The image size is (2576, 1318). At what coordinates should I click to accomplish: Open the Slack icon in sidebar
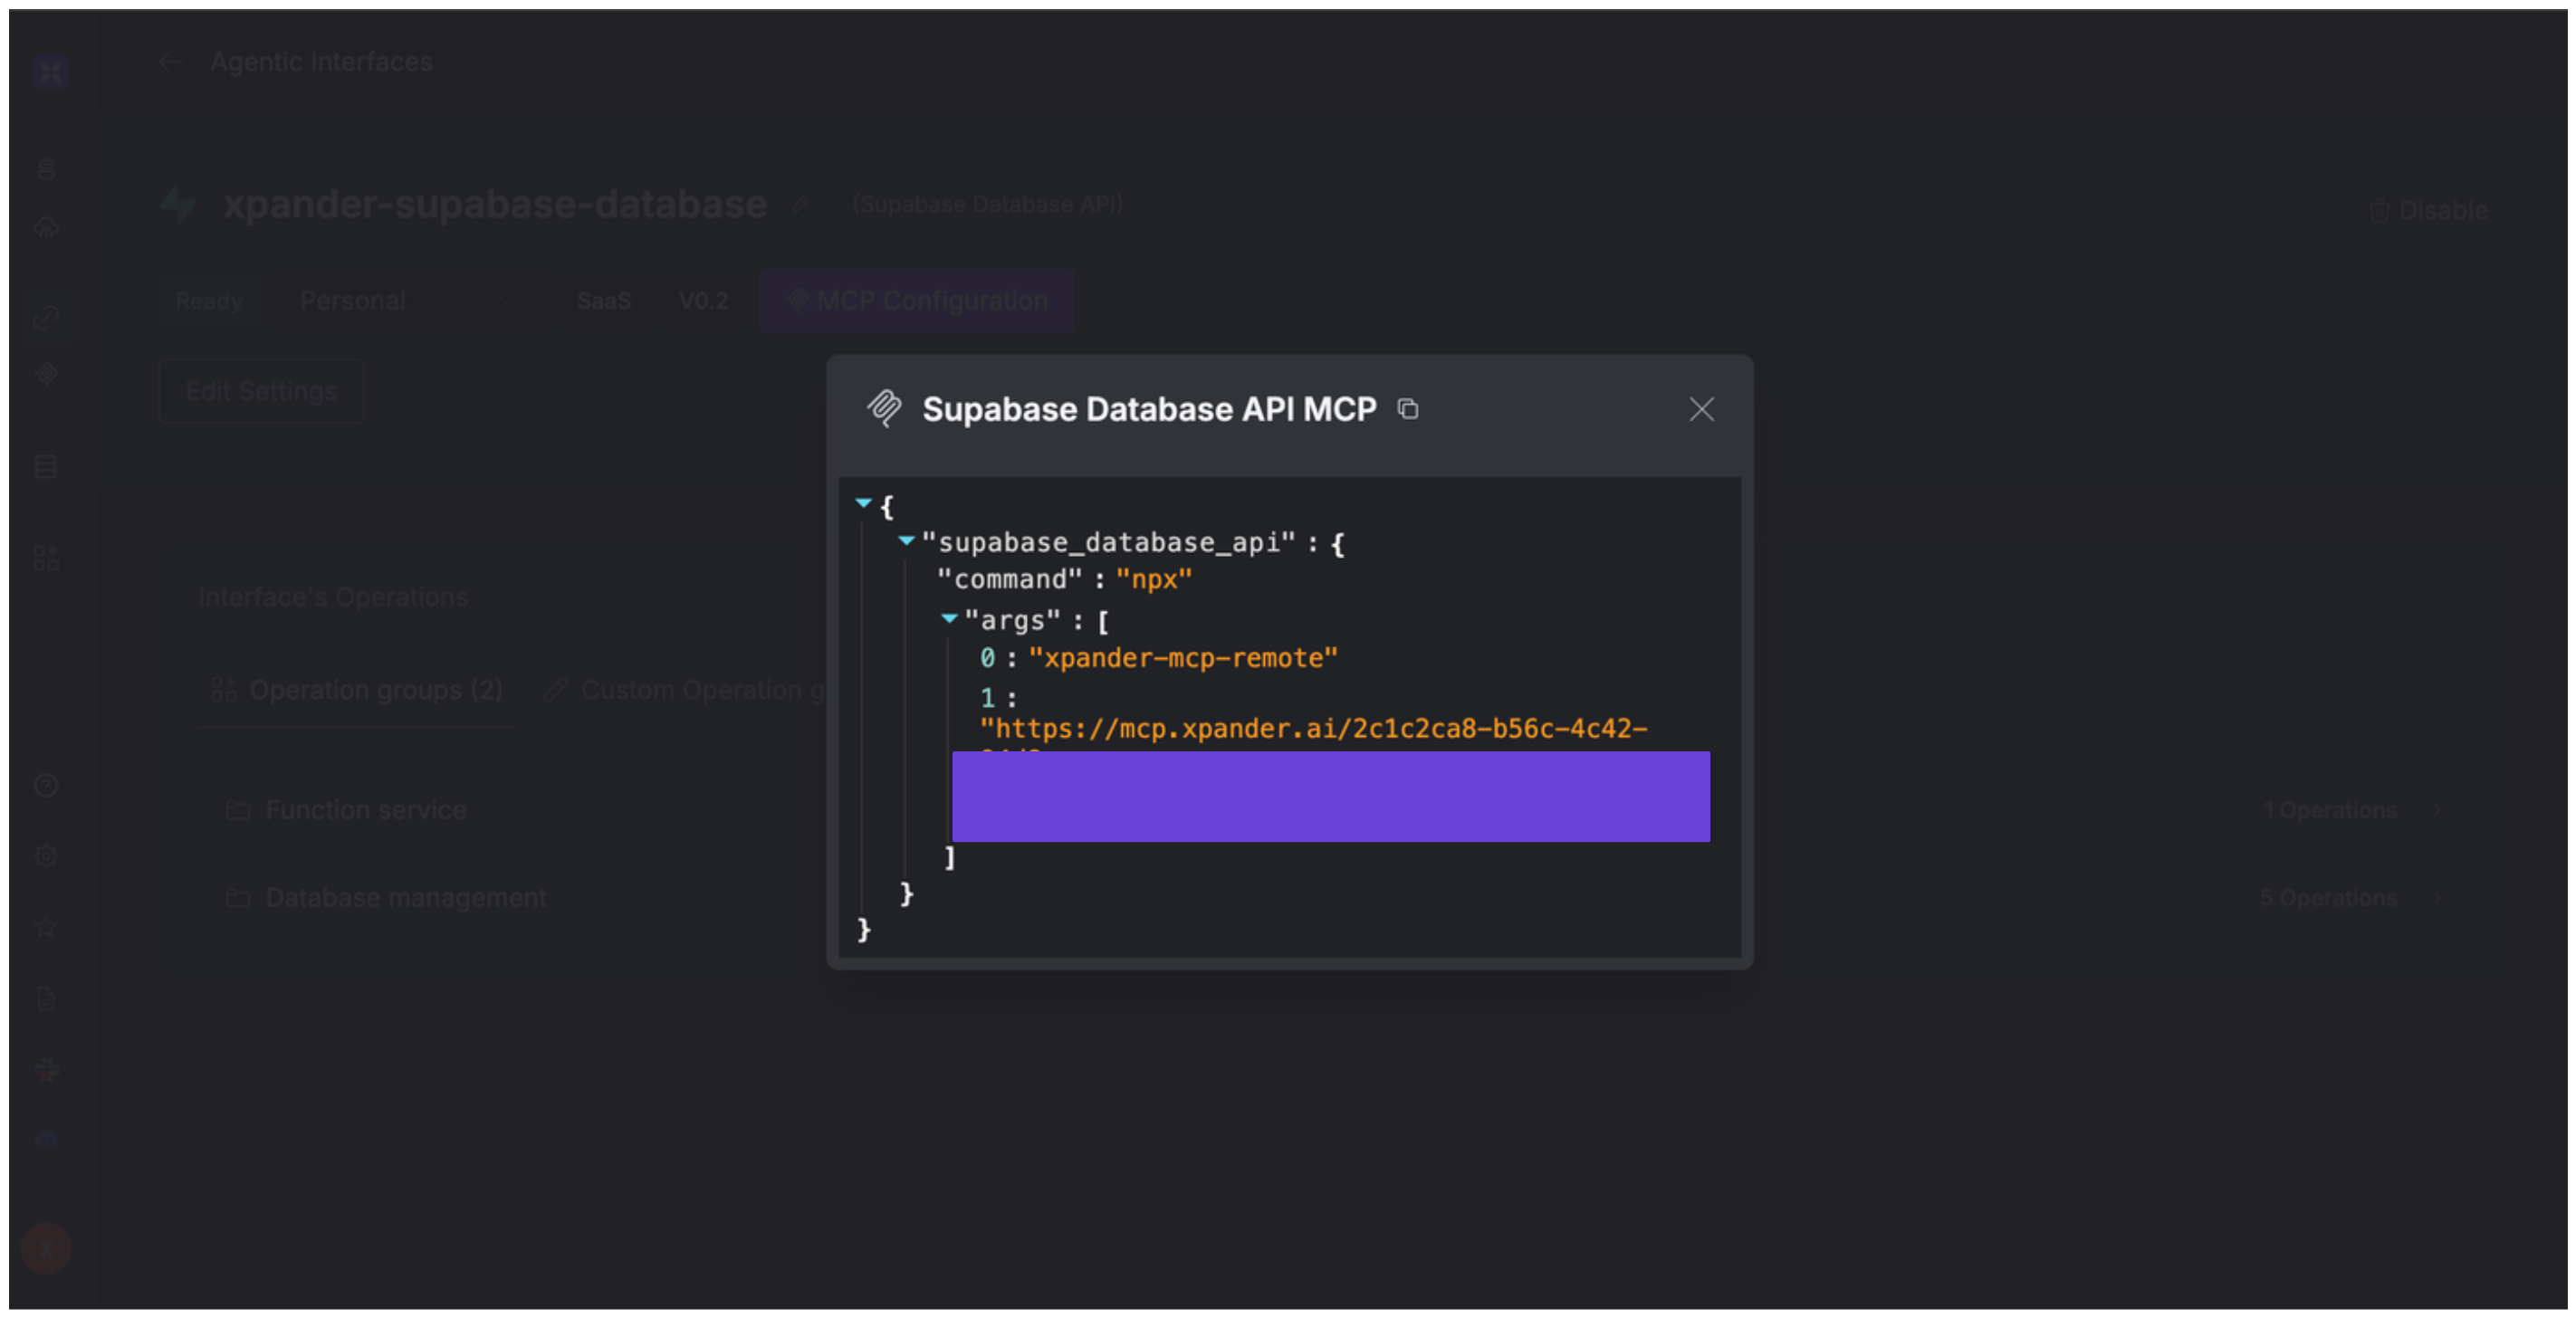pyautogui.click(x=47, y=1069)
